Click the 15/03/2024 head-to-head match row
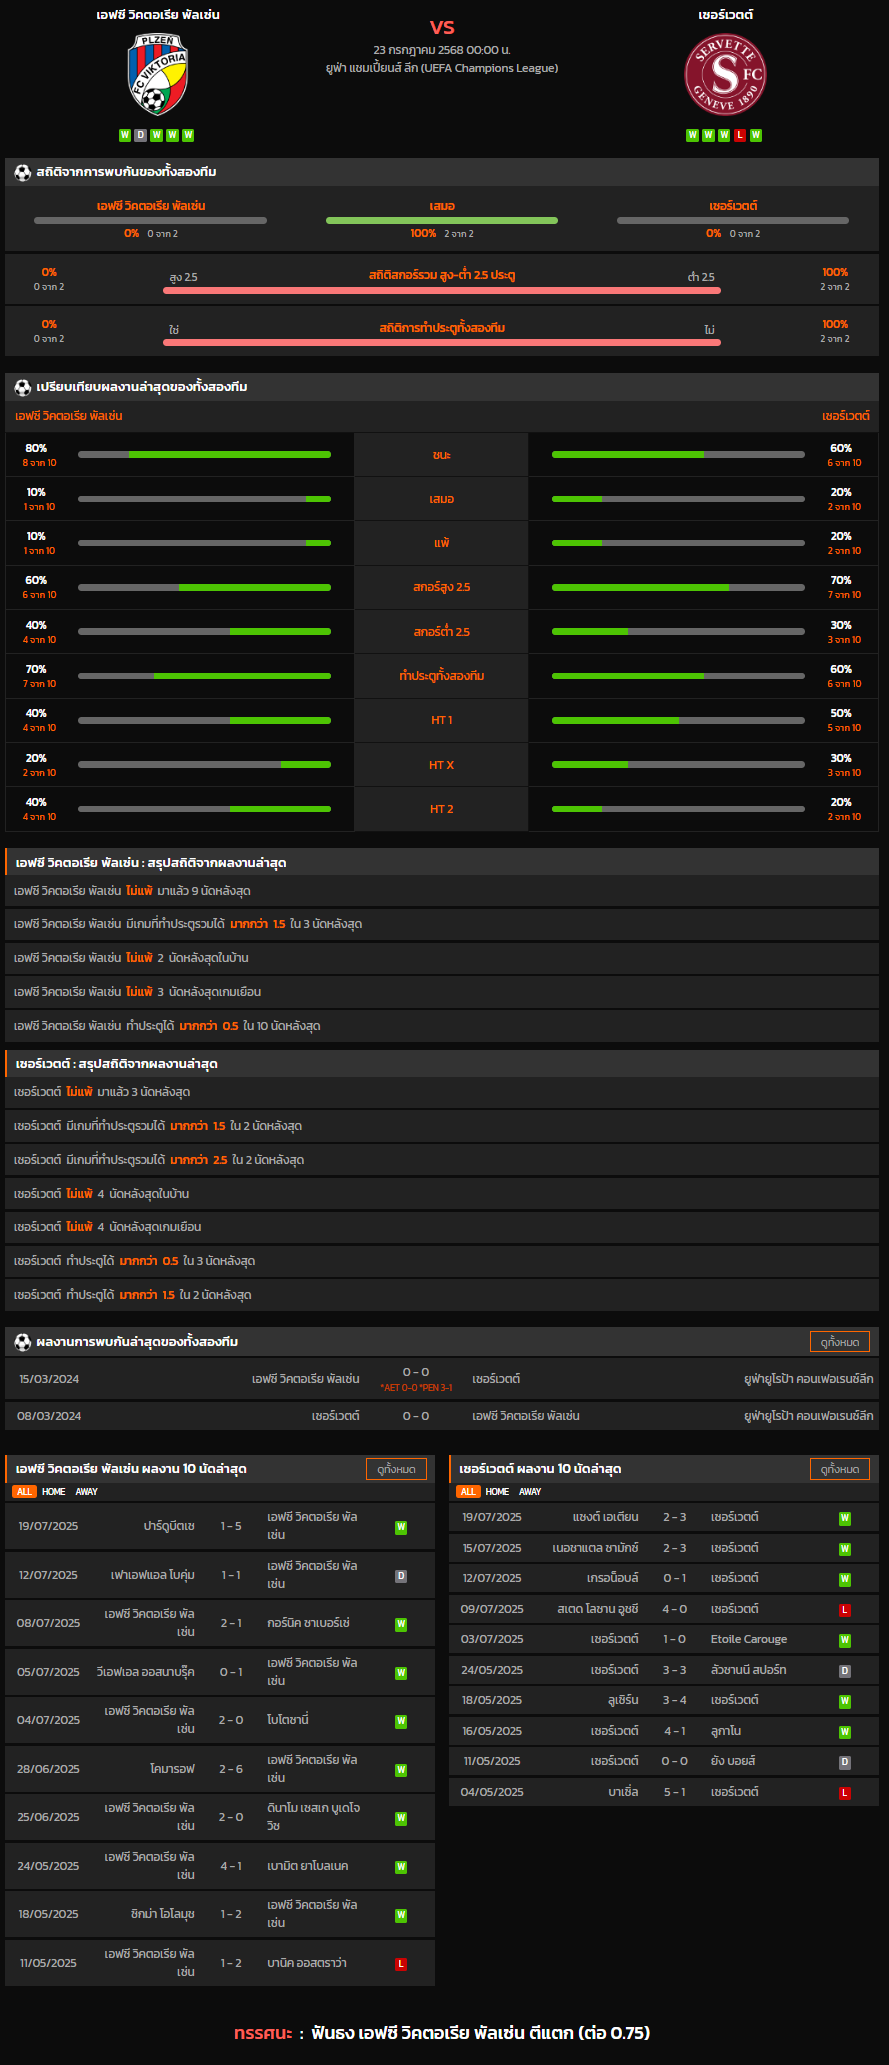The image size is (889, 2065). (x=444, y=1379)
